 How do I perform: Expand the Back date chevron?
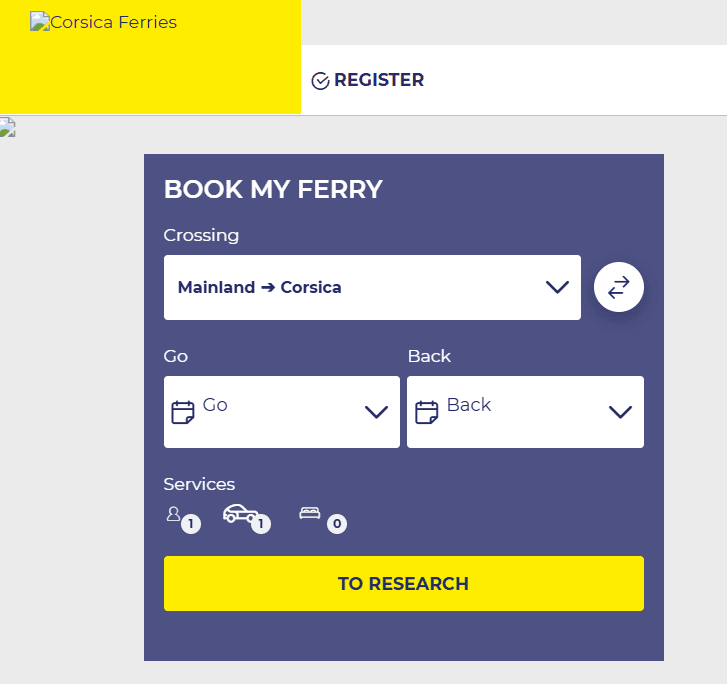621,412
